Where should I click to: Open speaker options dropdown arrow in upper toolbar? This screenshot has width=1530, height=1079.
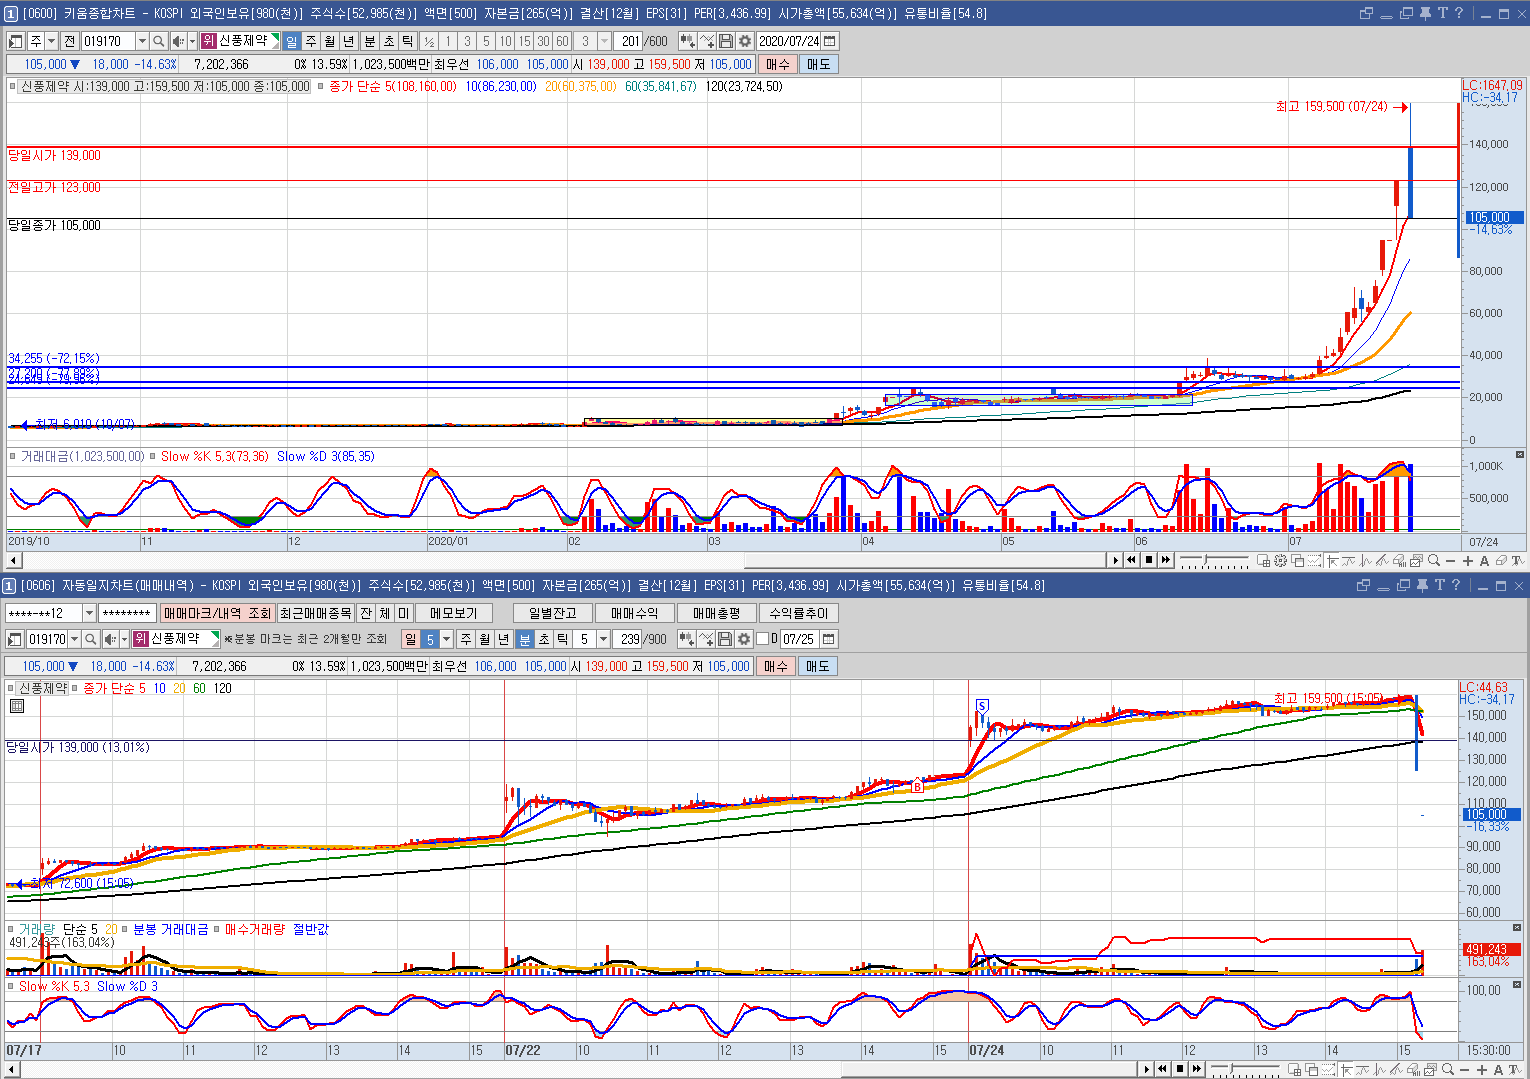point(191,41)
